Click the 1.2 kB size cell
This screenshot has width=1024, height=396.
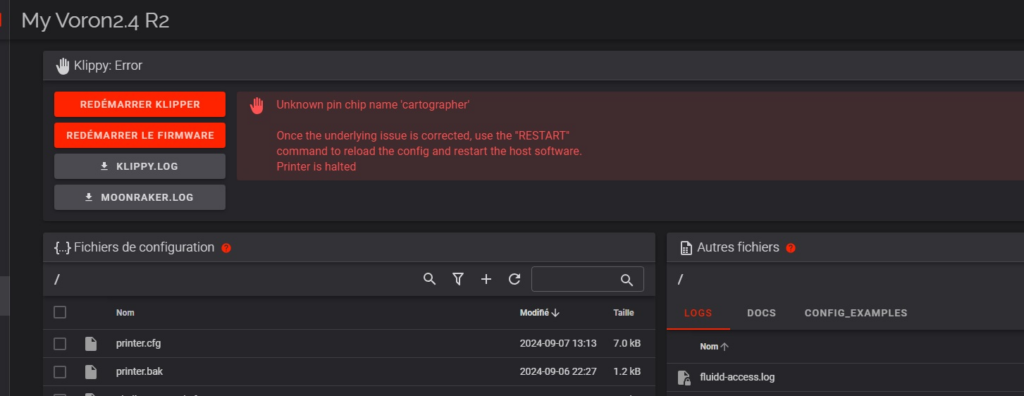(627, 372)
